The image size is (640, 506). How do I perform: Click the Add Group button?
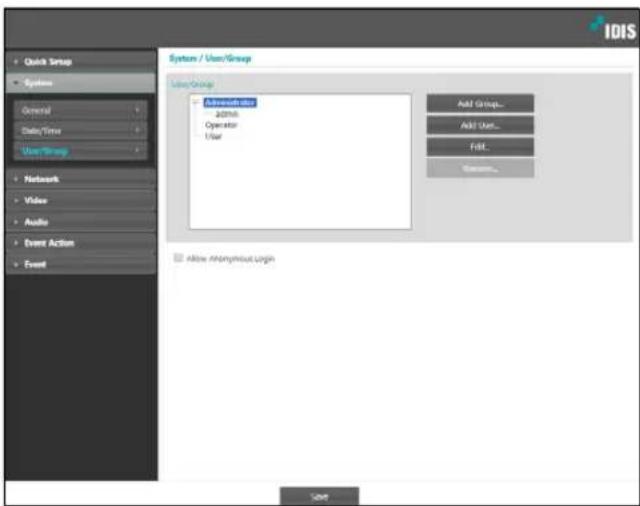(x=480, y=104)
